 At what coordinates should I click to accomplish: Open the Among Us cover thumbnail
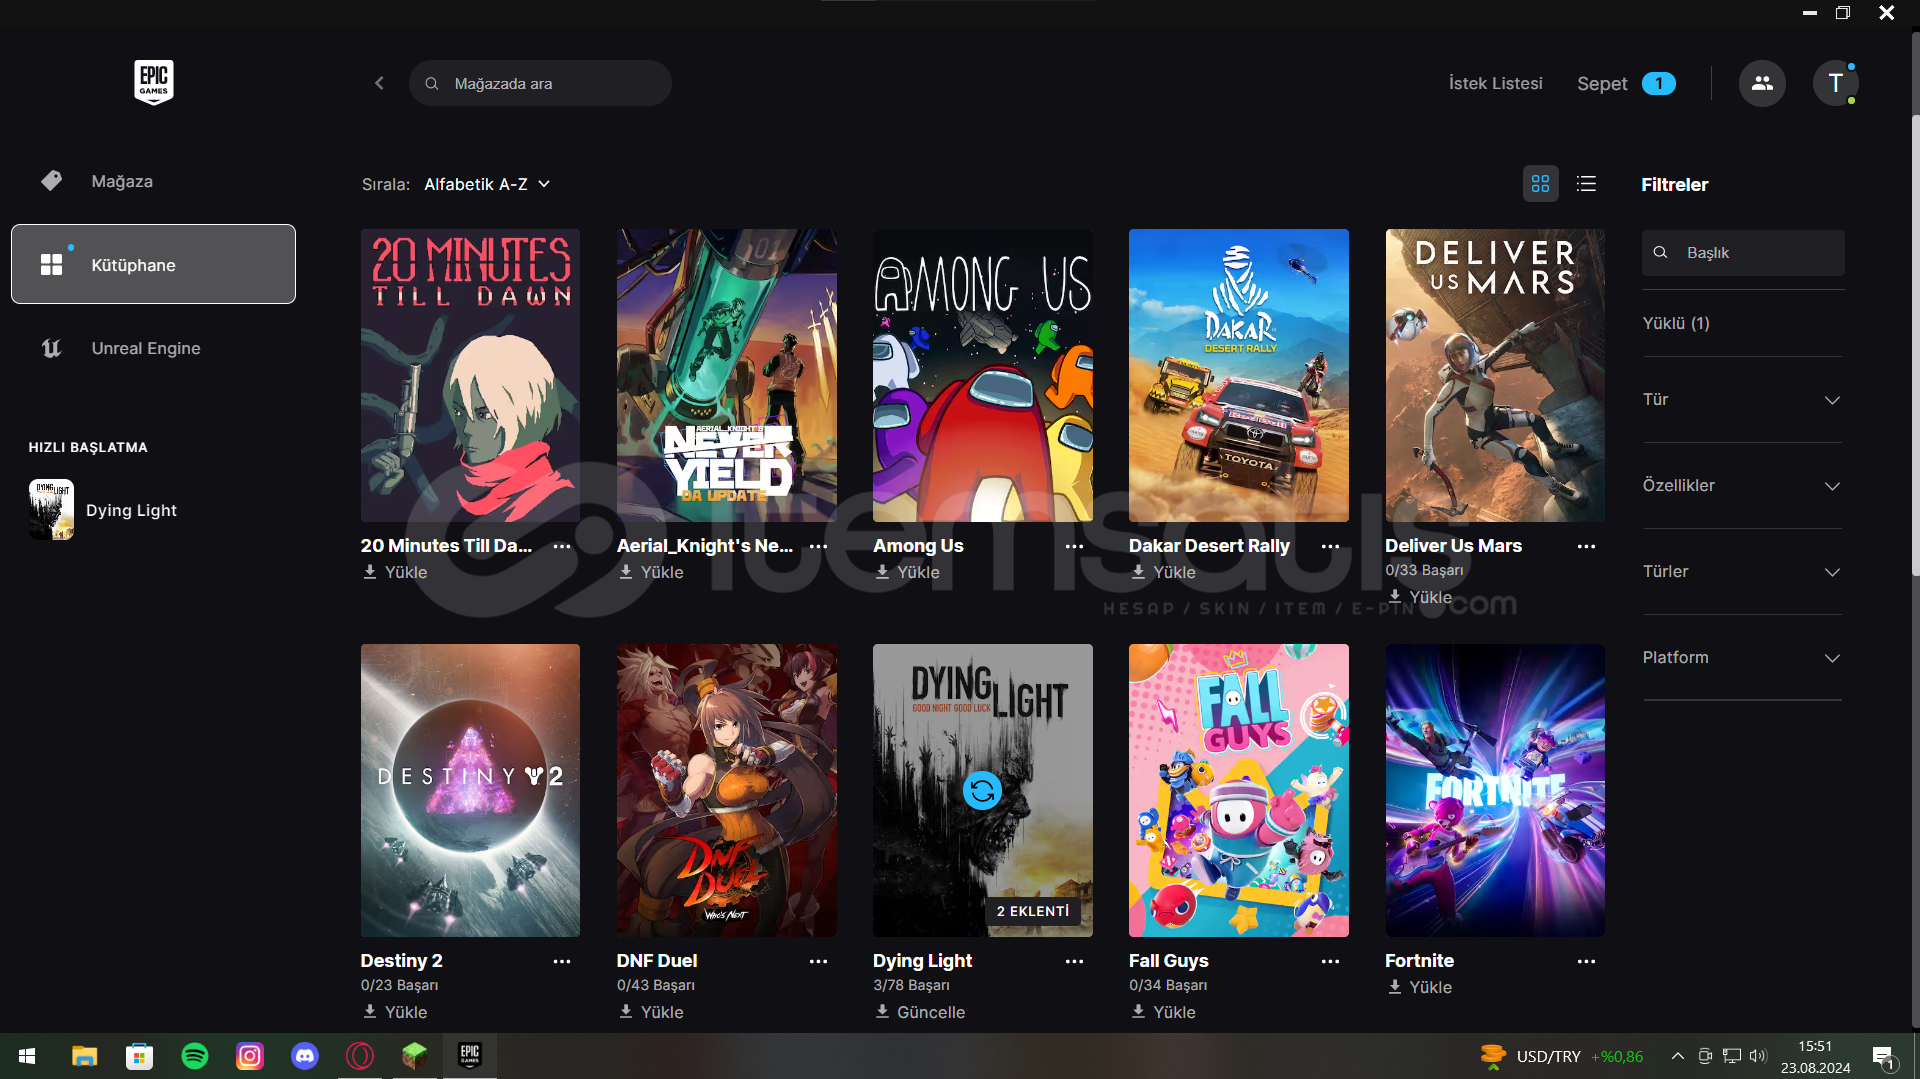pos(982,375)
